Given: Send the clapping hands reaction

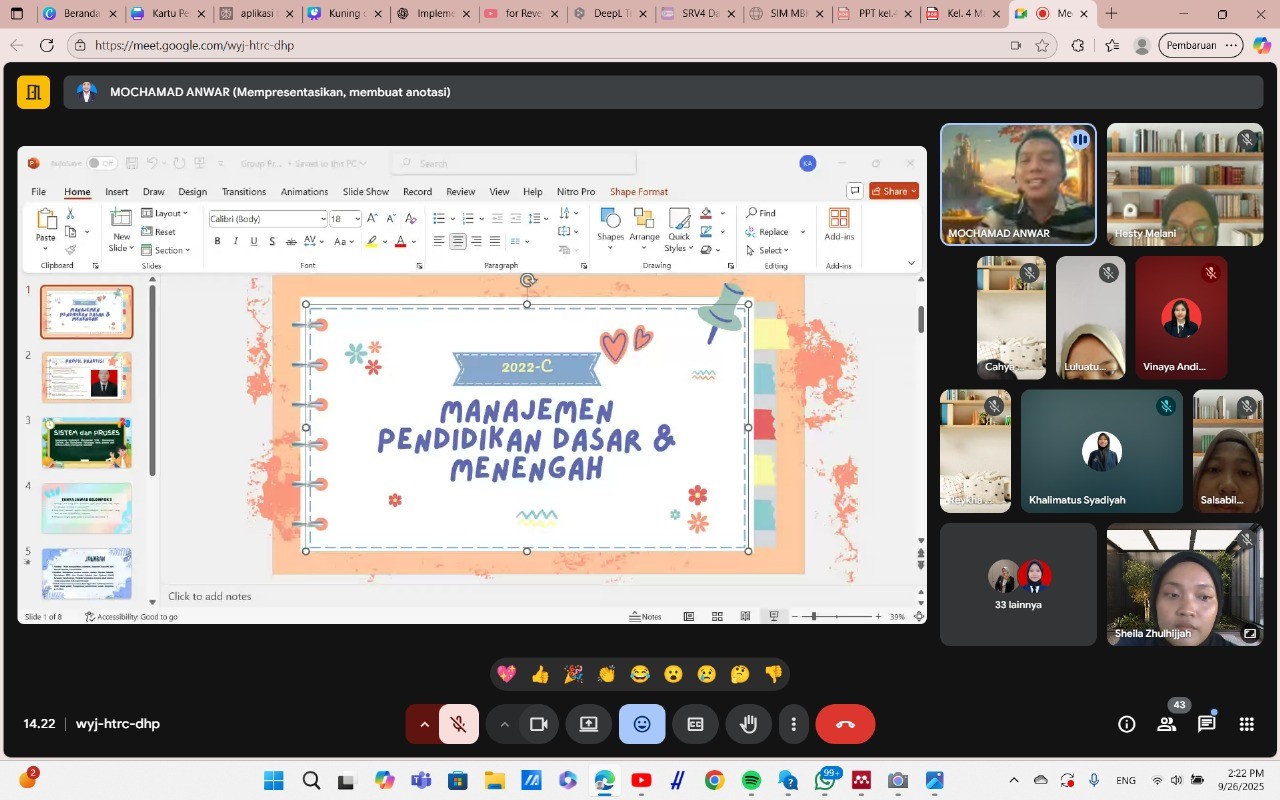Looking at the screenshot, I should [x=606, y=675].
